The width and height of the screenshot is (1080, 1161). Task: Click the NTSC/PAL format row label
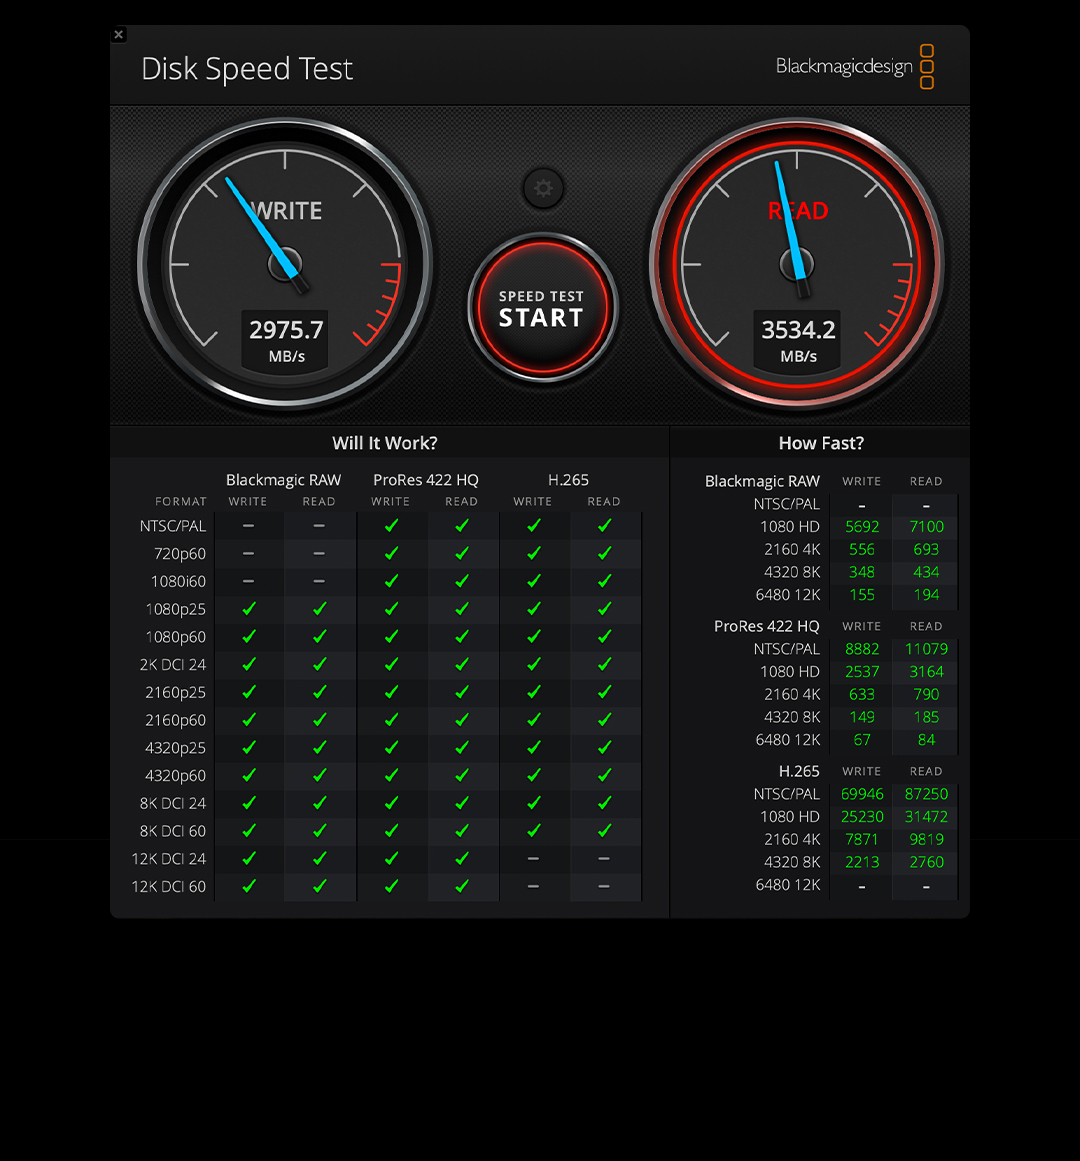tap(172, 526)
